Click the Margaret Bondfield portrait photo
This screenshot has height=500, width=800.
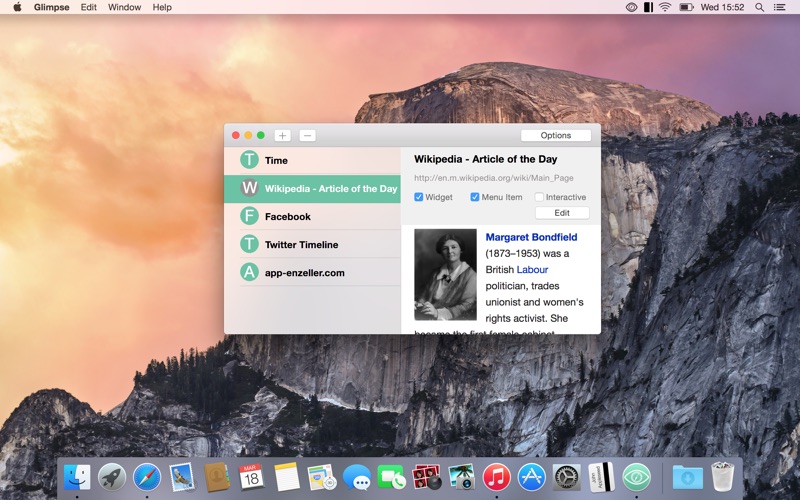[445, 274]
